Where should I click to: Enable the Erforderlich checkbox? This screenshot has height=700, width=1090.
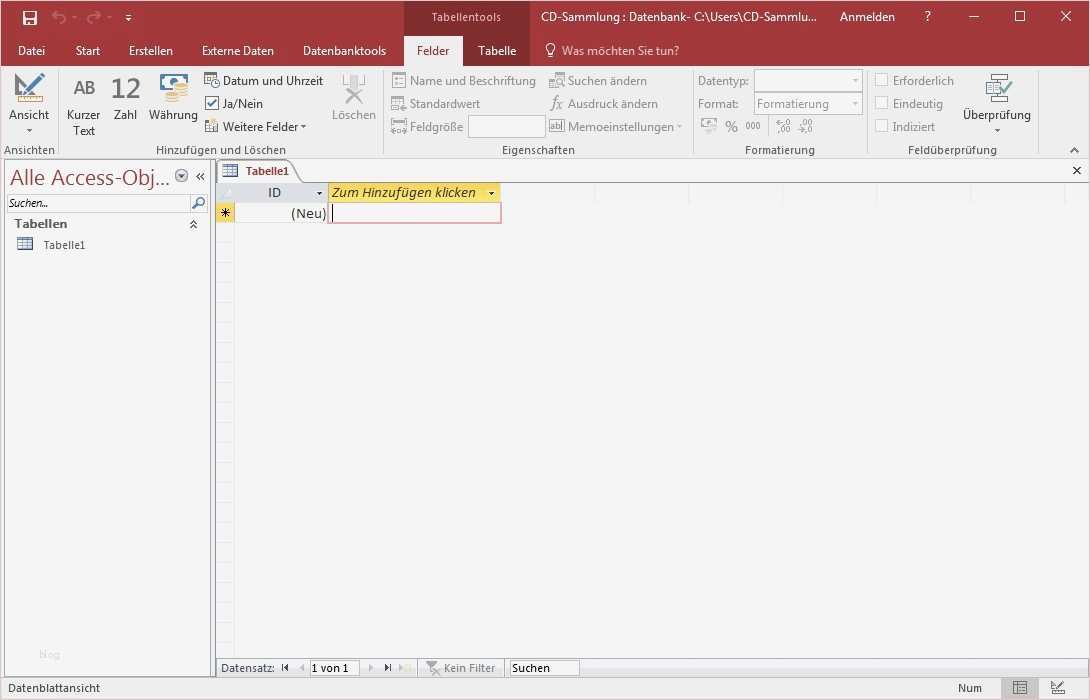click(884, 80)
